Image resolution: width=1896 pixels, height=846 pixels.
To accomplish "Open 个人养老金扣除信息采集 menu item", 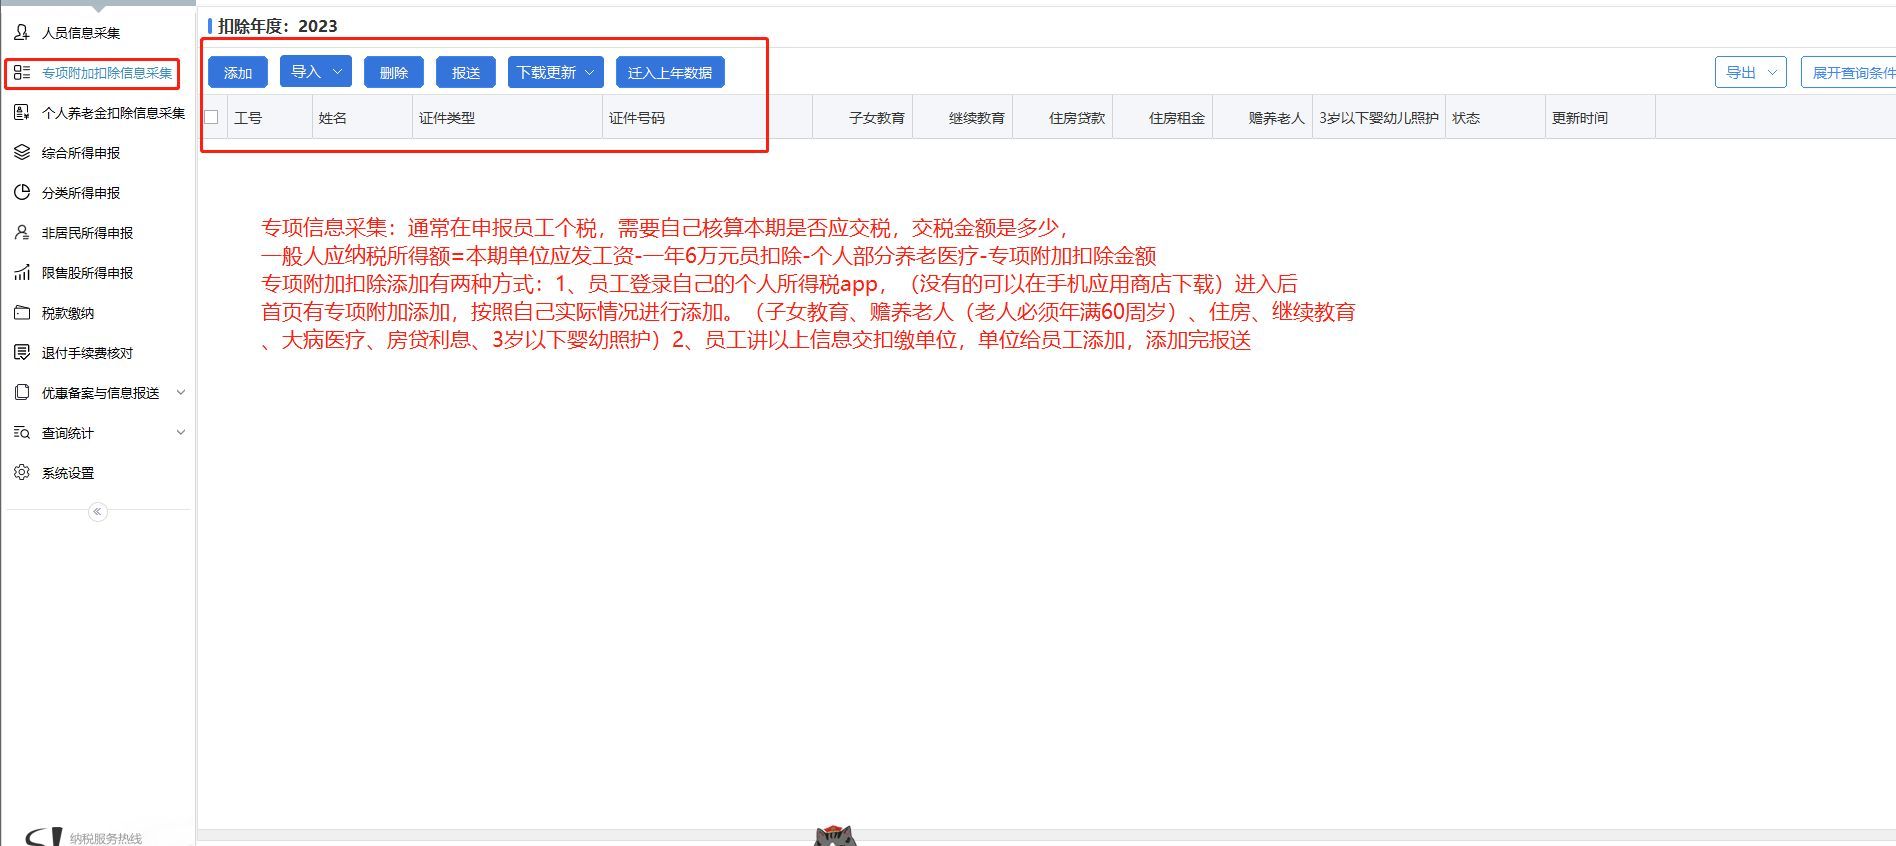I will [x=113, y=113].
